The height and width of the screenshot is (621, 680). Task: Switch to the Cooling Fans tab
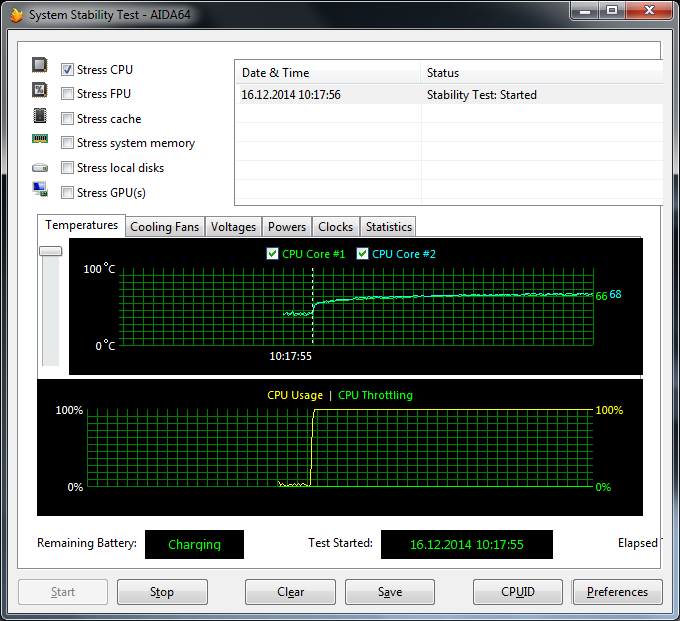coord(165,227)
